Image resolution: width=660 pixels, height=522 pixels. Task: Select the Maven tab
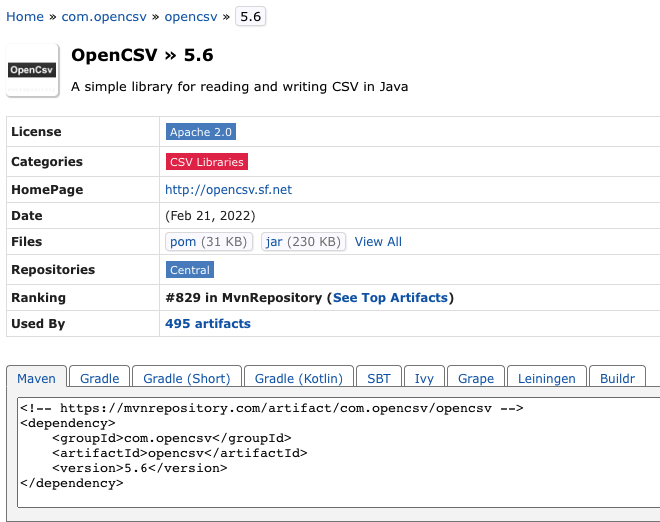pos(36,377)
